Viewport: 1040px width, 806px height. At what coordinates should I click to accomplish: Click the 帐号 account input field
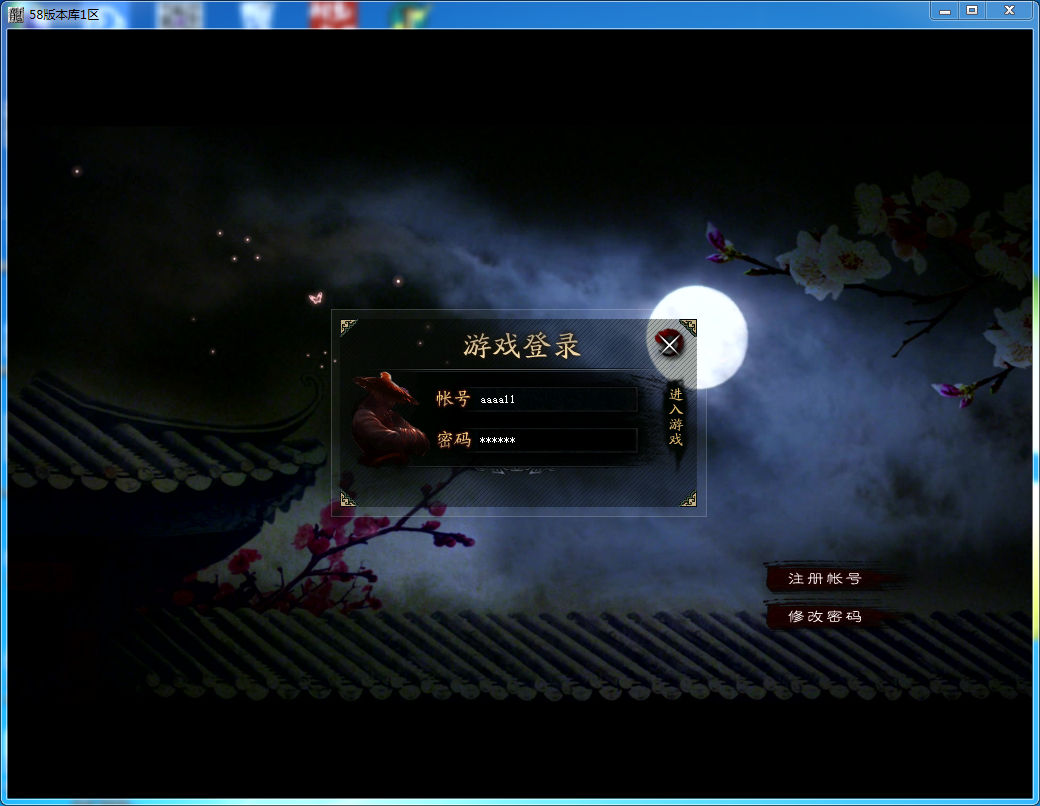(x=554, y=399)
